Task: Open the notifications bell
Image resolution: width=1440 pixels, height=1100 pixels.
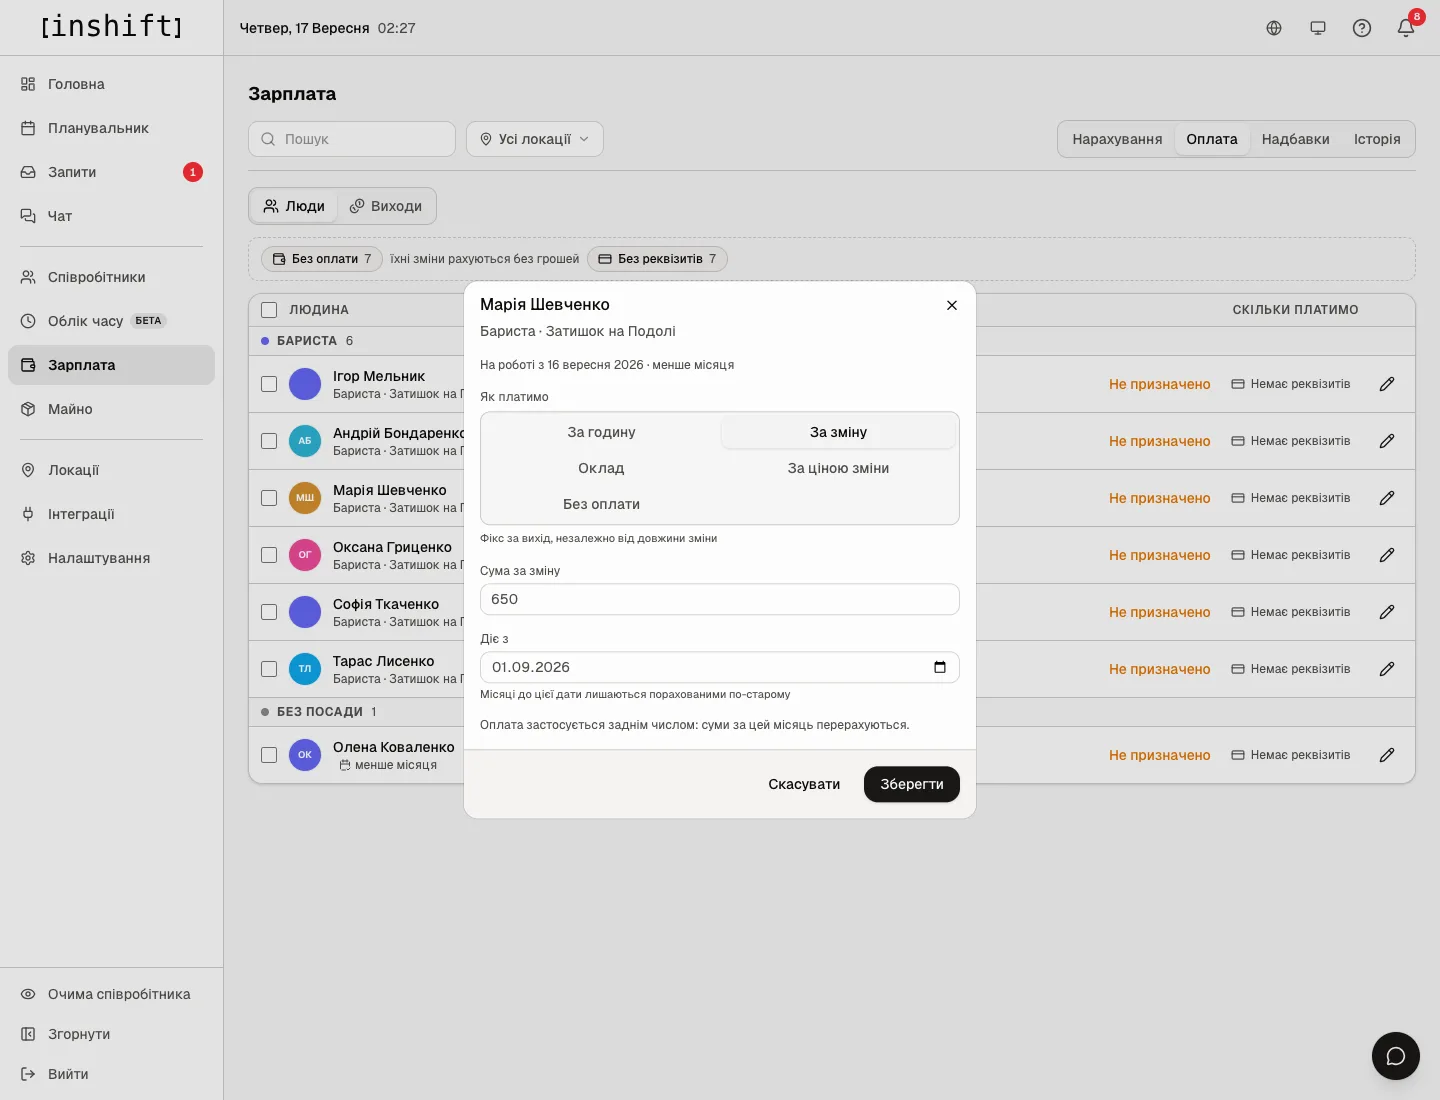Action: 1406,28
